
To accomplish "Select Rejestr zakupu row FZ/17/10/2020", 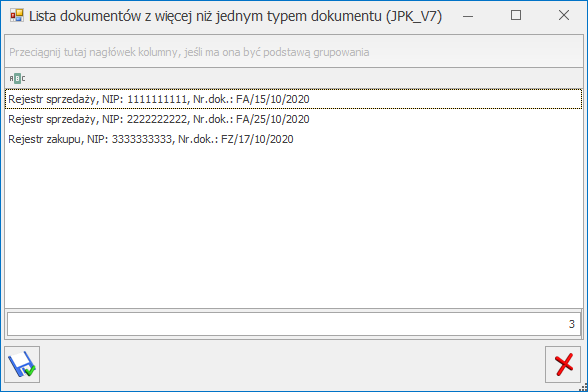I will click(294, 139).
